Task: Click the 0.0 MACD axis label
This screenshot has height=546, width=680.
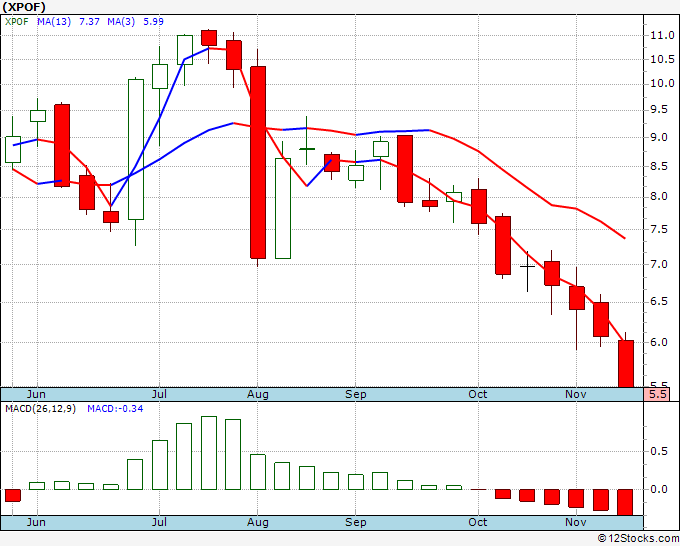Action: [658, 489]
